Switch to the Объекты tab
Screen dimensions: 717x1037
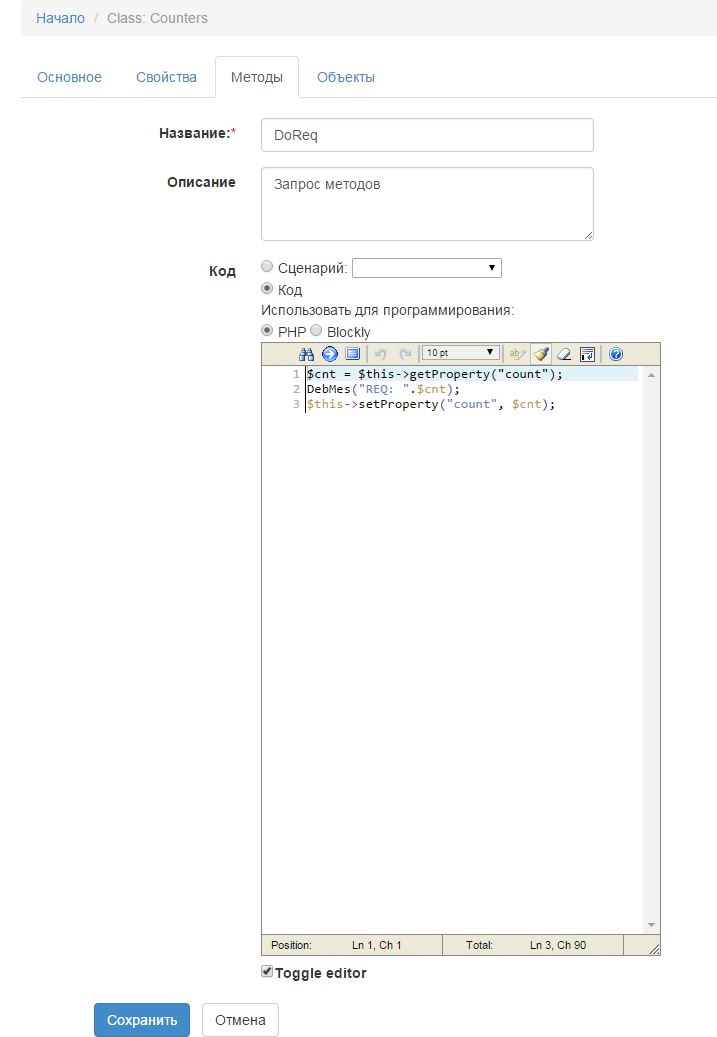pos(345,77)
